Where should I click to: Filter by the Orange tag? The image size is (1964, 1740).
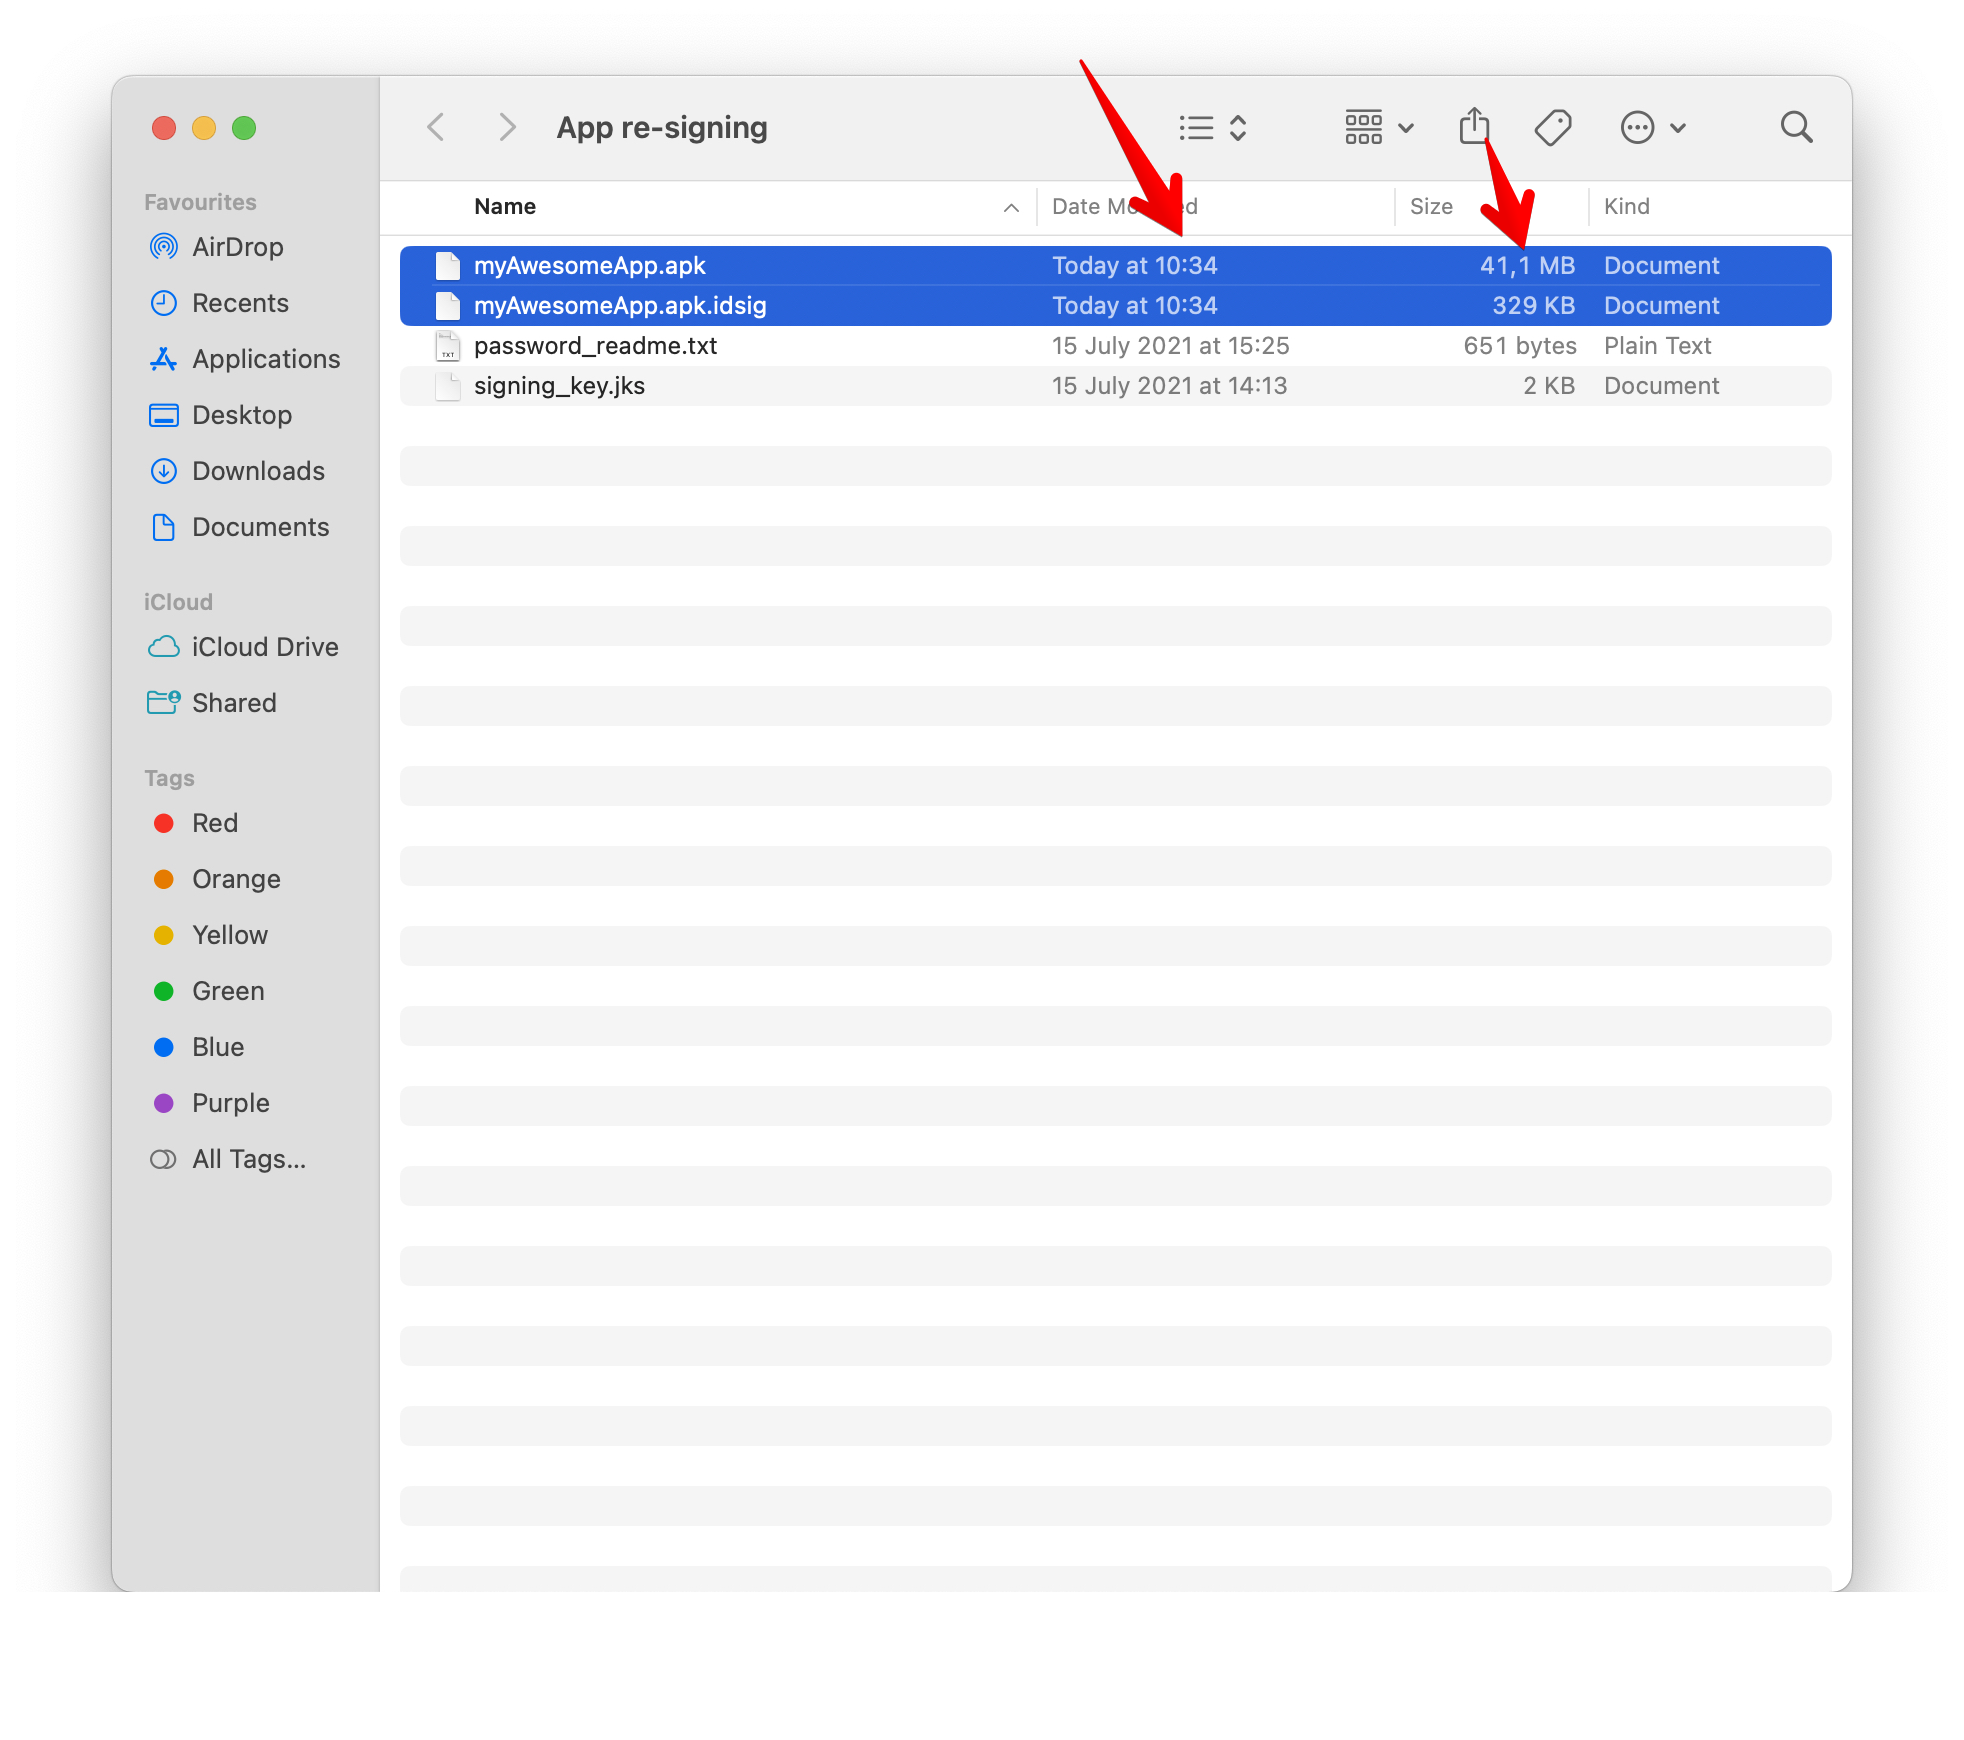tap(236, 879)
